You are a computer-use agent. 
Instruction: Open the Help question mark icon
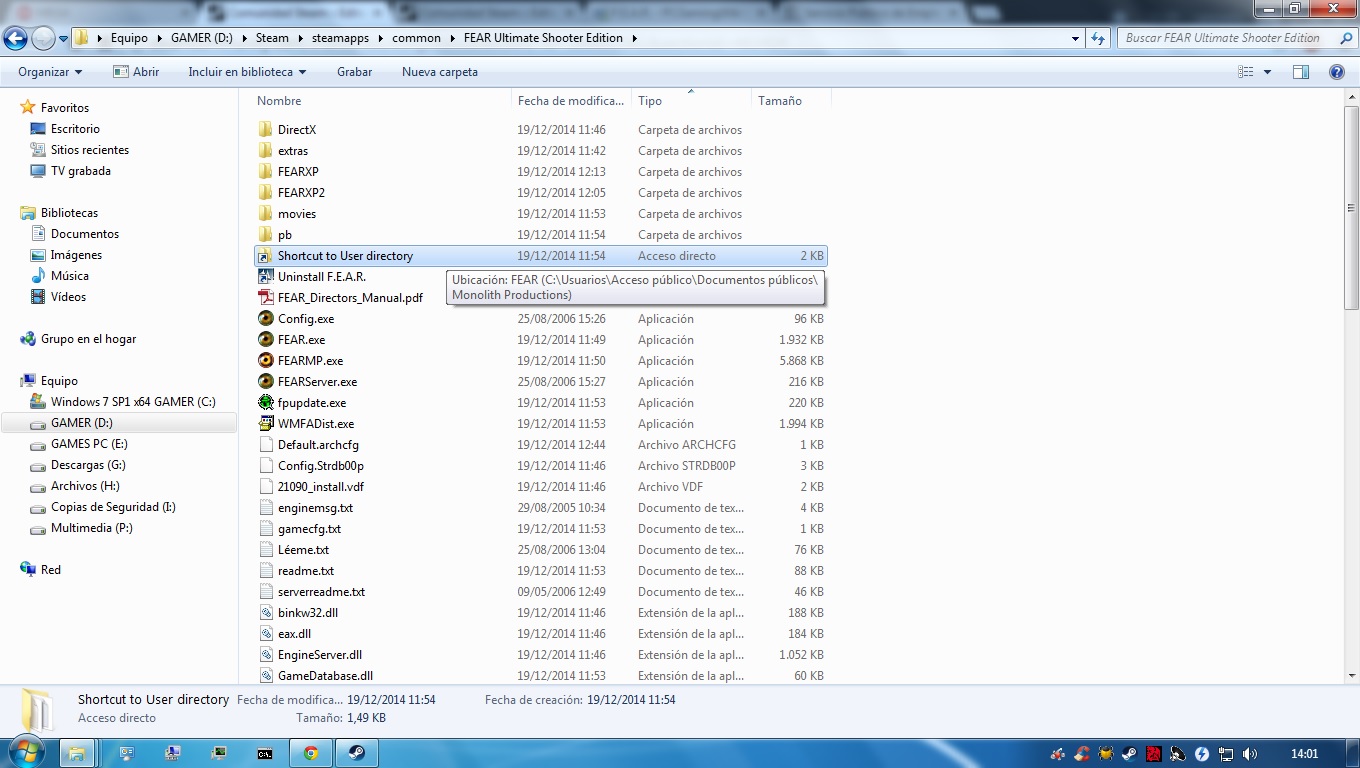(x=1336, y=72)
